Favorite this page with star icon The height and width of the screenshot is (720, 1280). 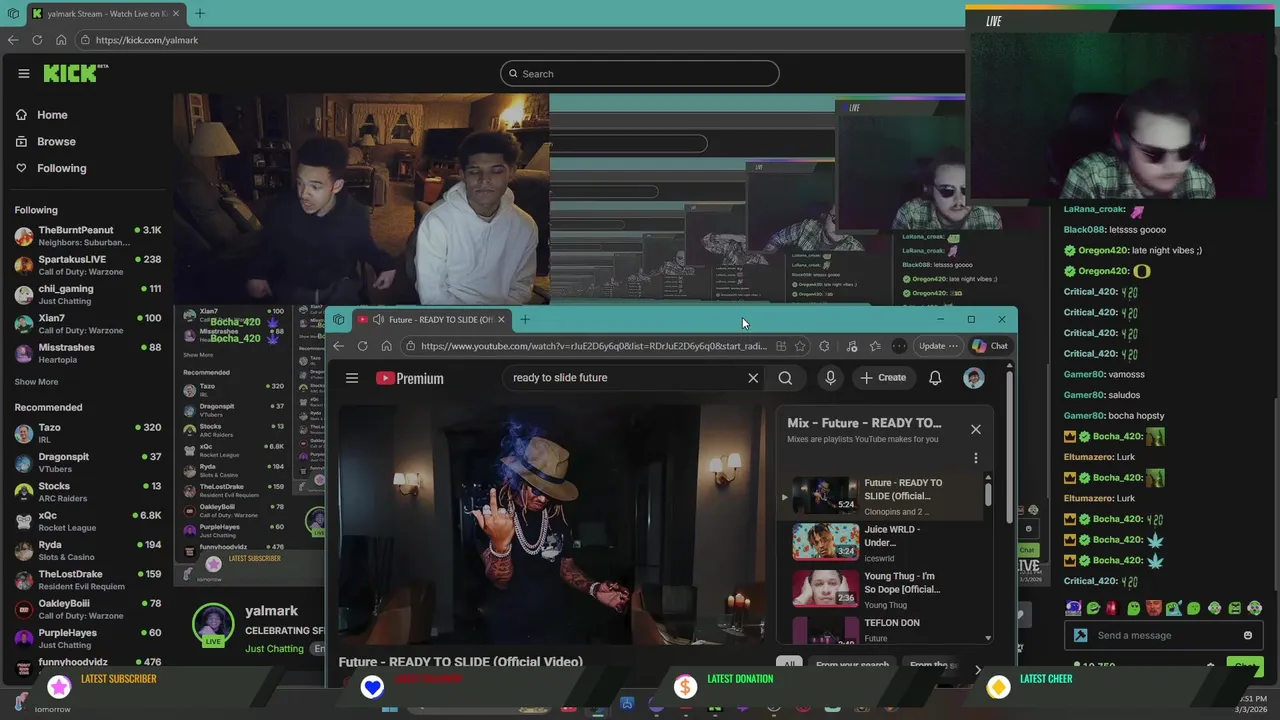[x=800, y=346]
